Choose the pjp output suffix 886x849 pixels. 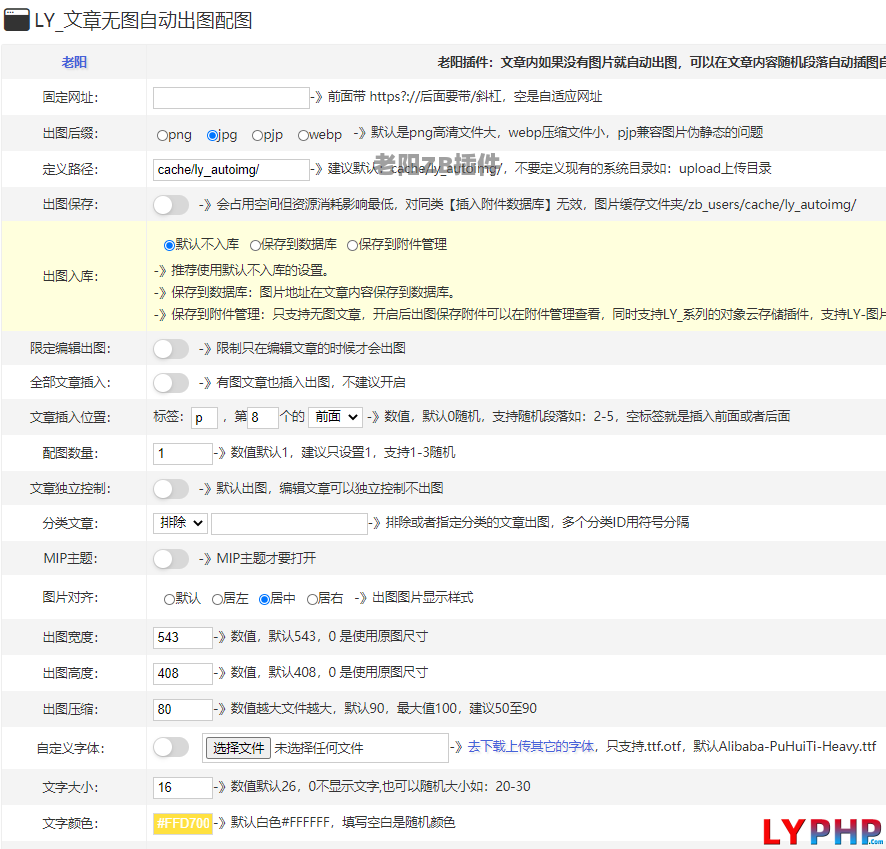click(x=257, y=136)
